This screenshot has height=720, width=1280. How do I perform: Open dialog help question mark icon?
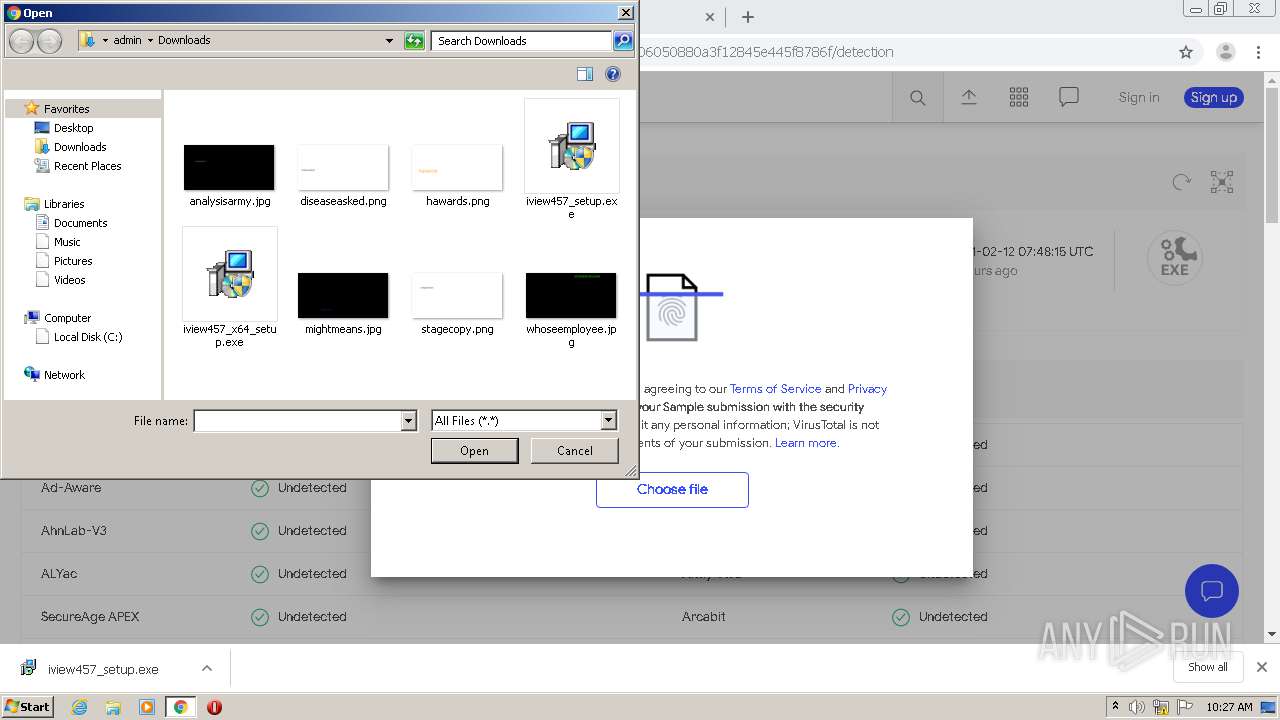614,74
